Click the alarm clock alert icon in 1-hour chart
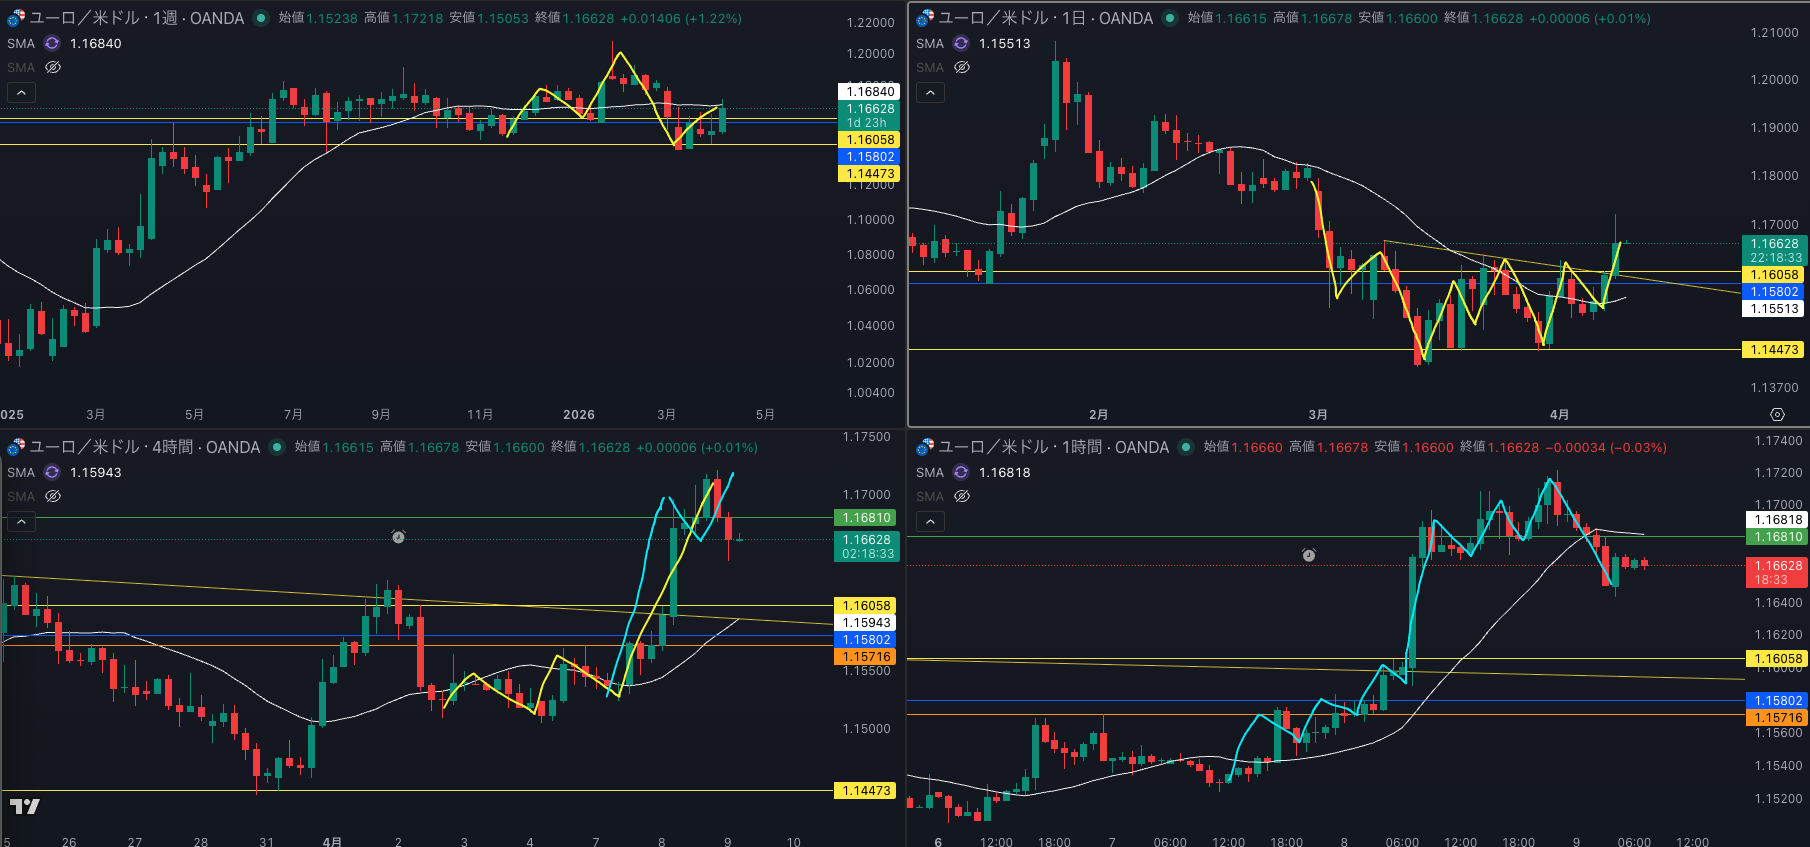 [x=1309, y=555]
